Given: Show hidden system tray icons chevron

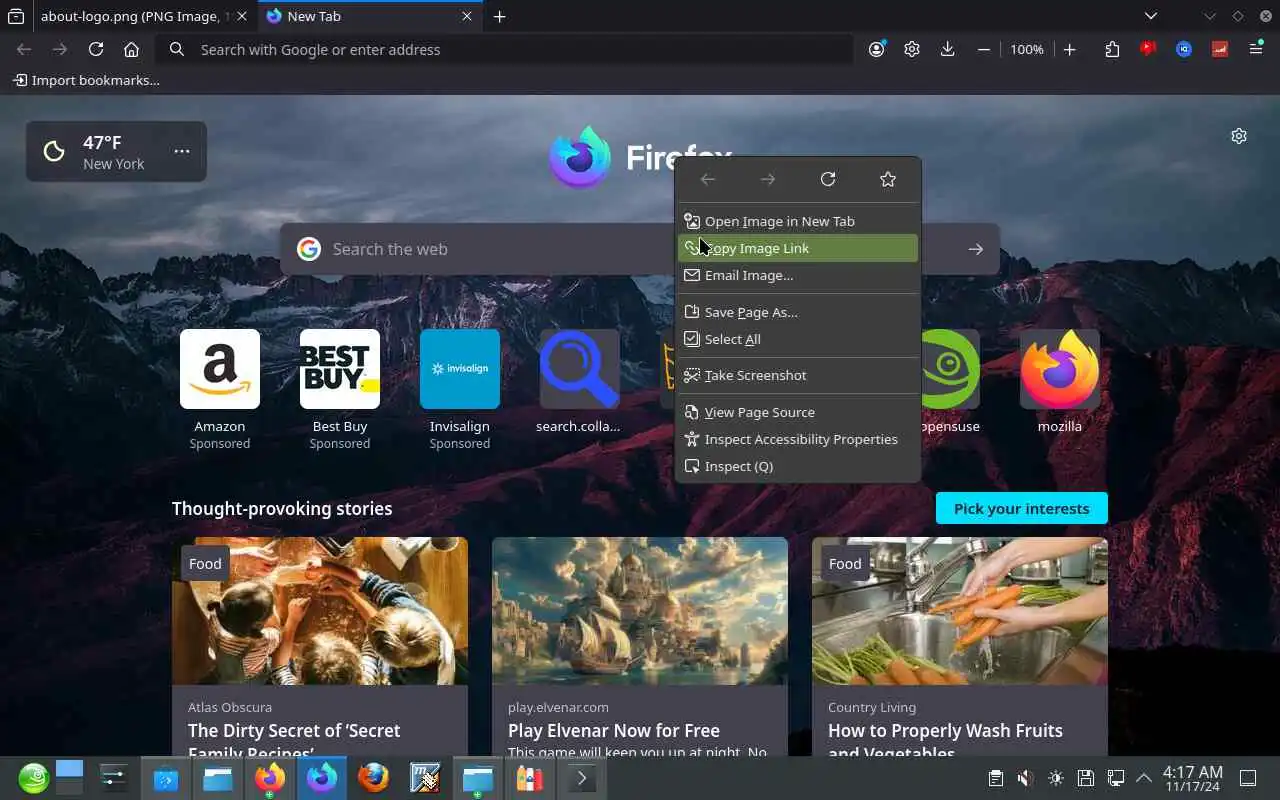Looking at the screenshot, I should pos(1144,778).
